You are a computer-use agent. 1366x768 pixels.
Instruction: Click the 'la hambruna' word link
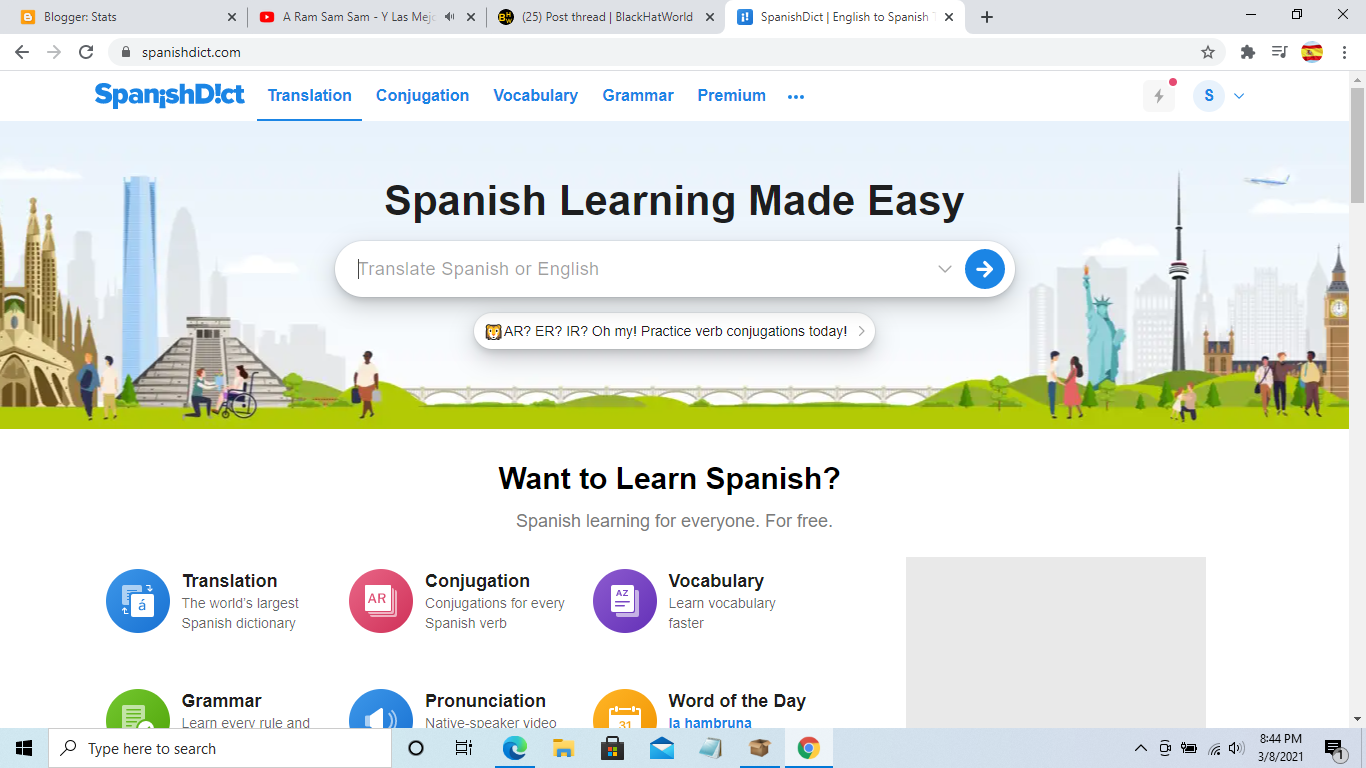click(x=710, y=722)
